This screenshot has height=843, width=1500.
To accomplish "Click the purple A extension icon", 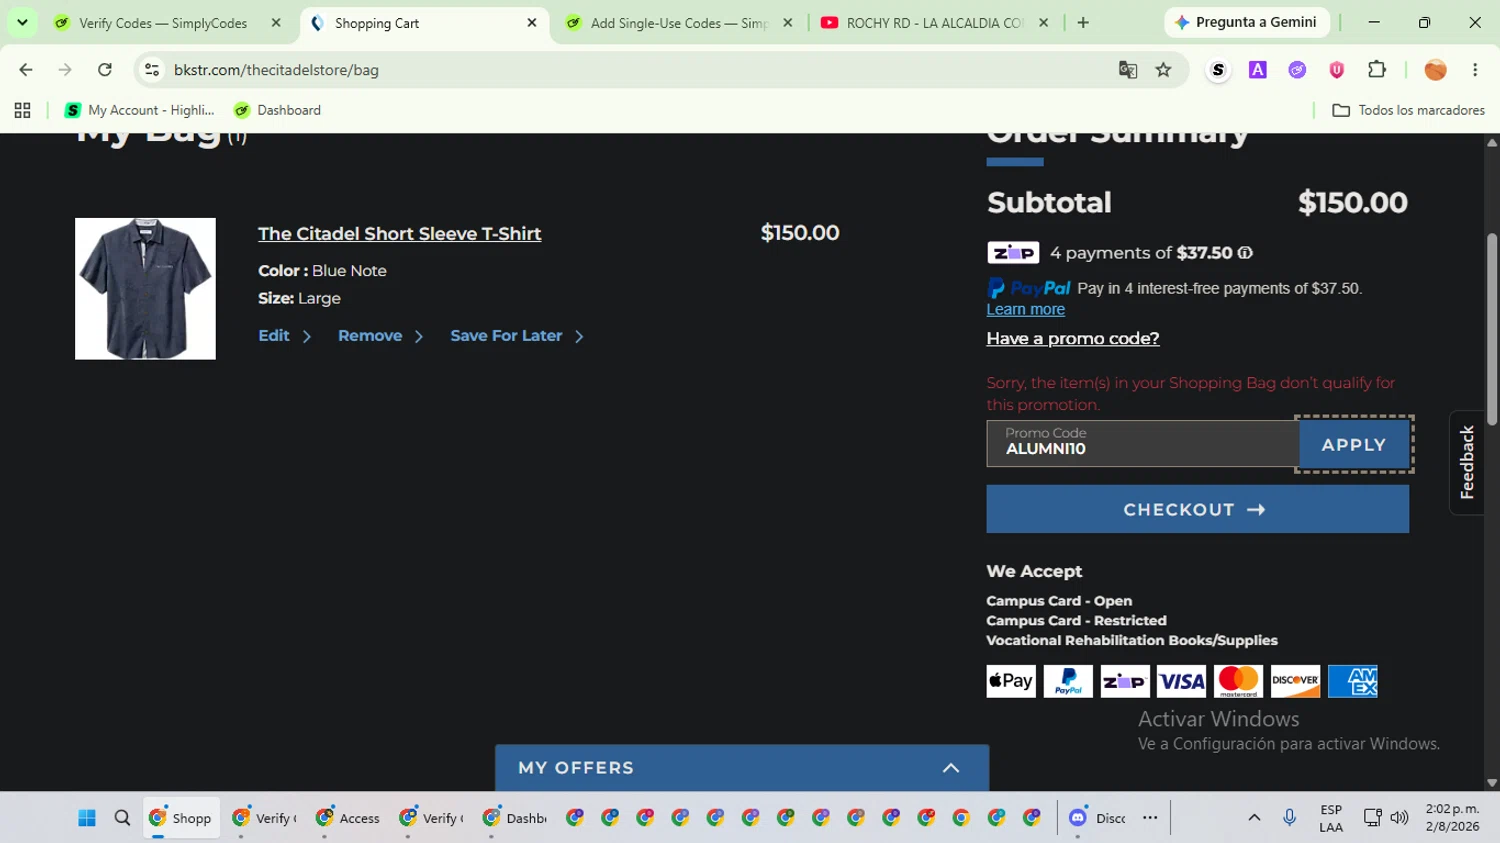I will pos(1258,70).
